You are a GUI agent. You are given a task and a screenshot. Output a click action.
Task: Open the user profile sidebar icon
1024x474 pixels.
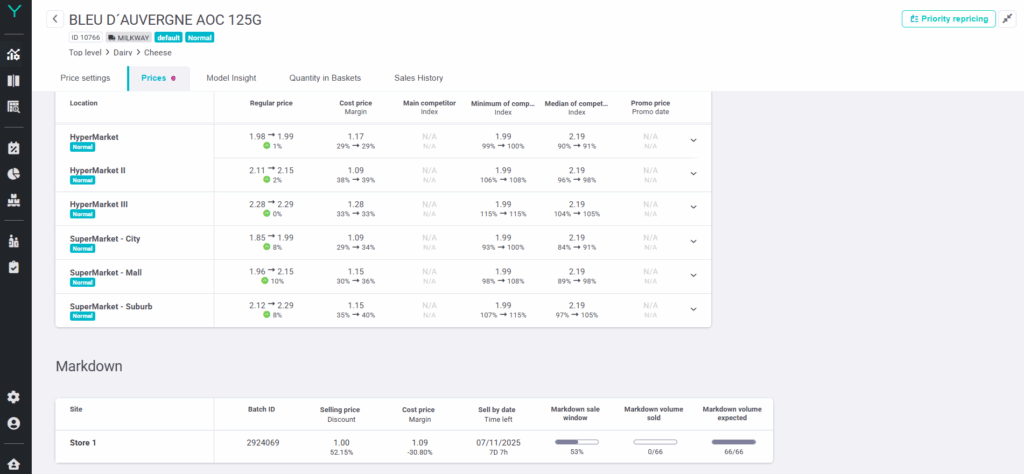14,423
